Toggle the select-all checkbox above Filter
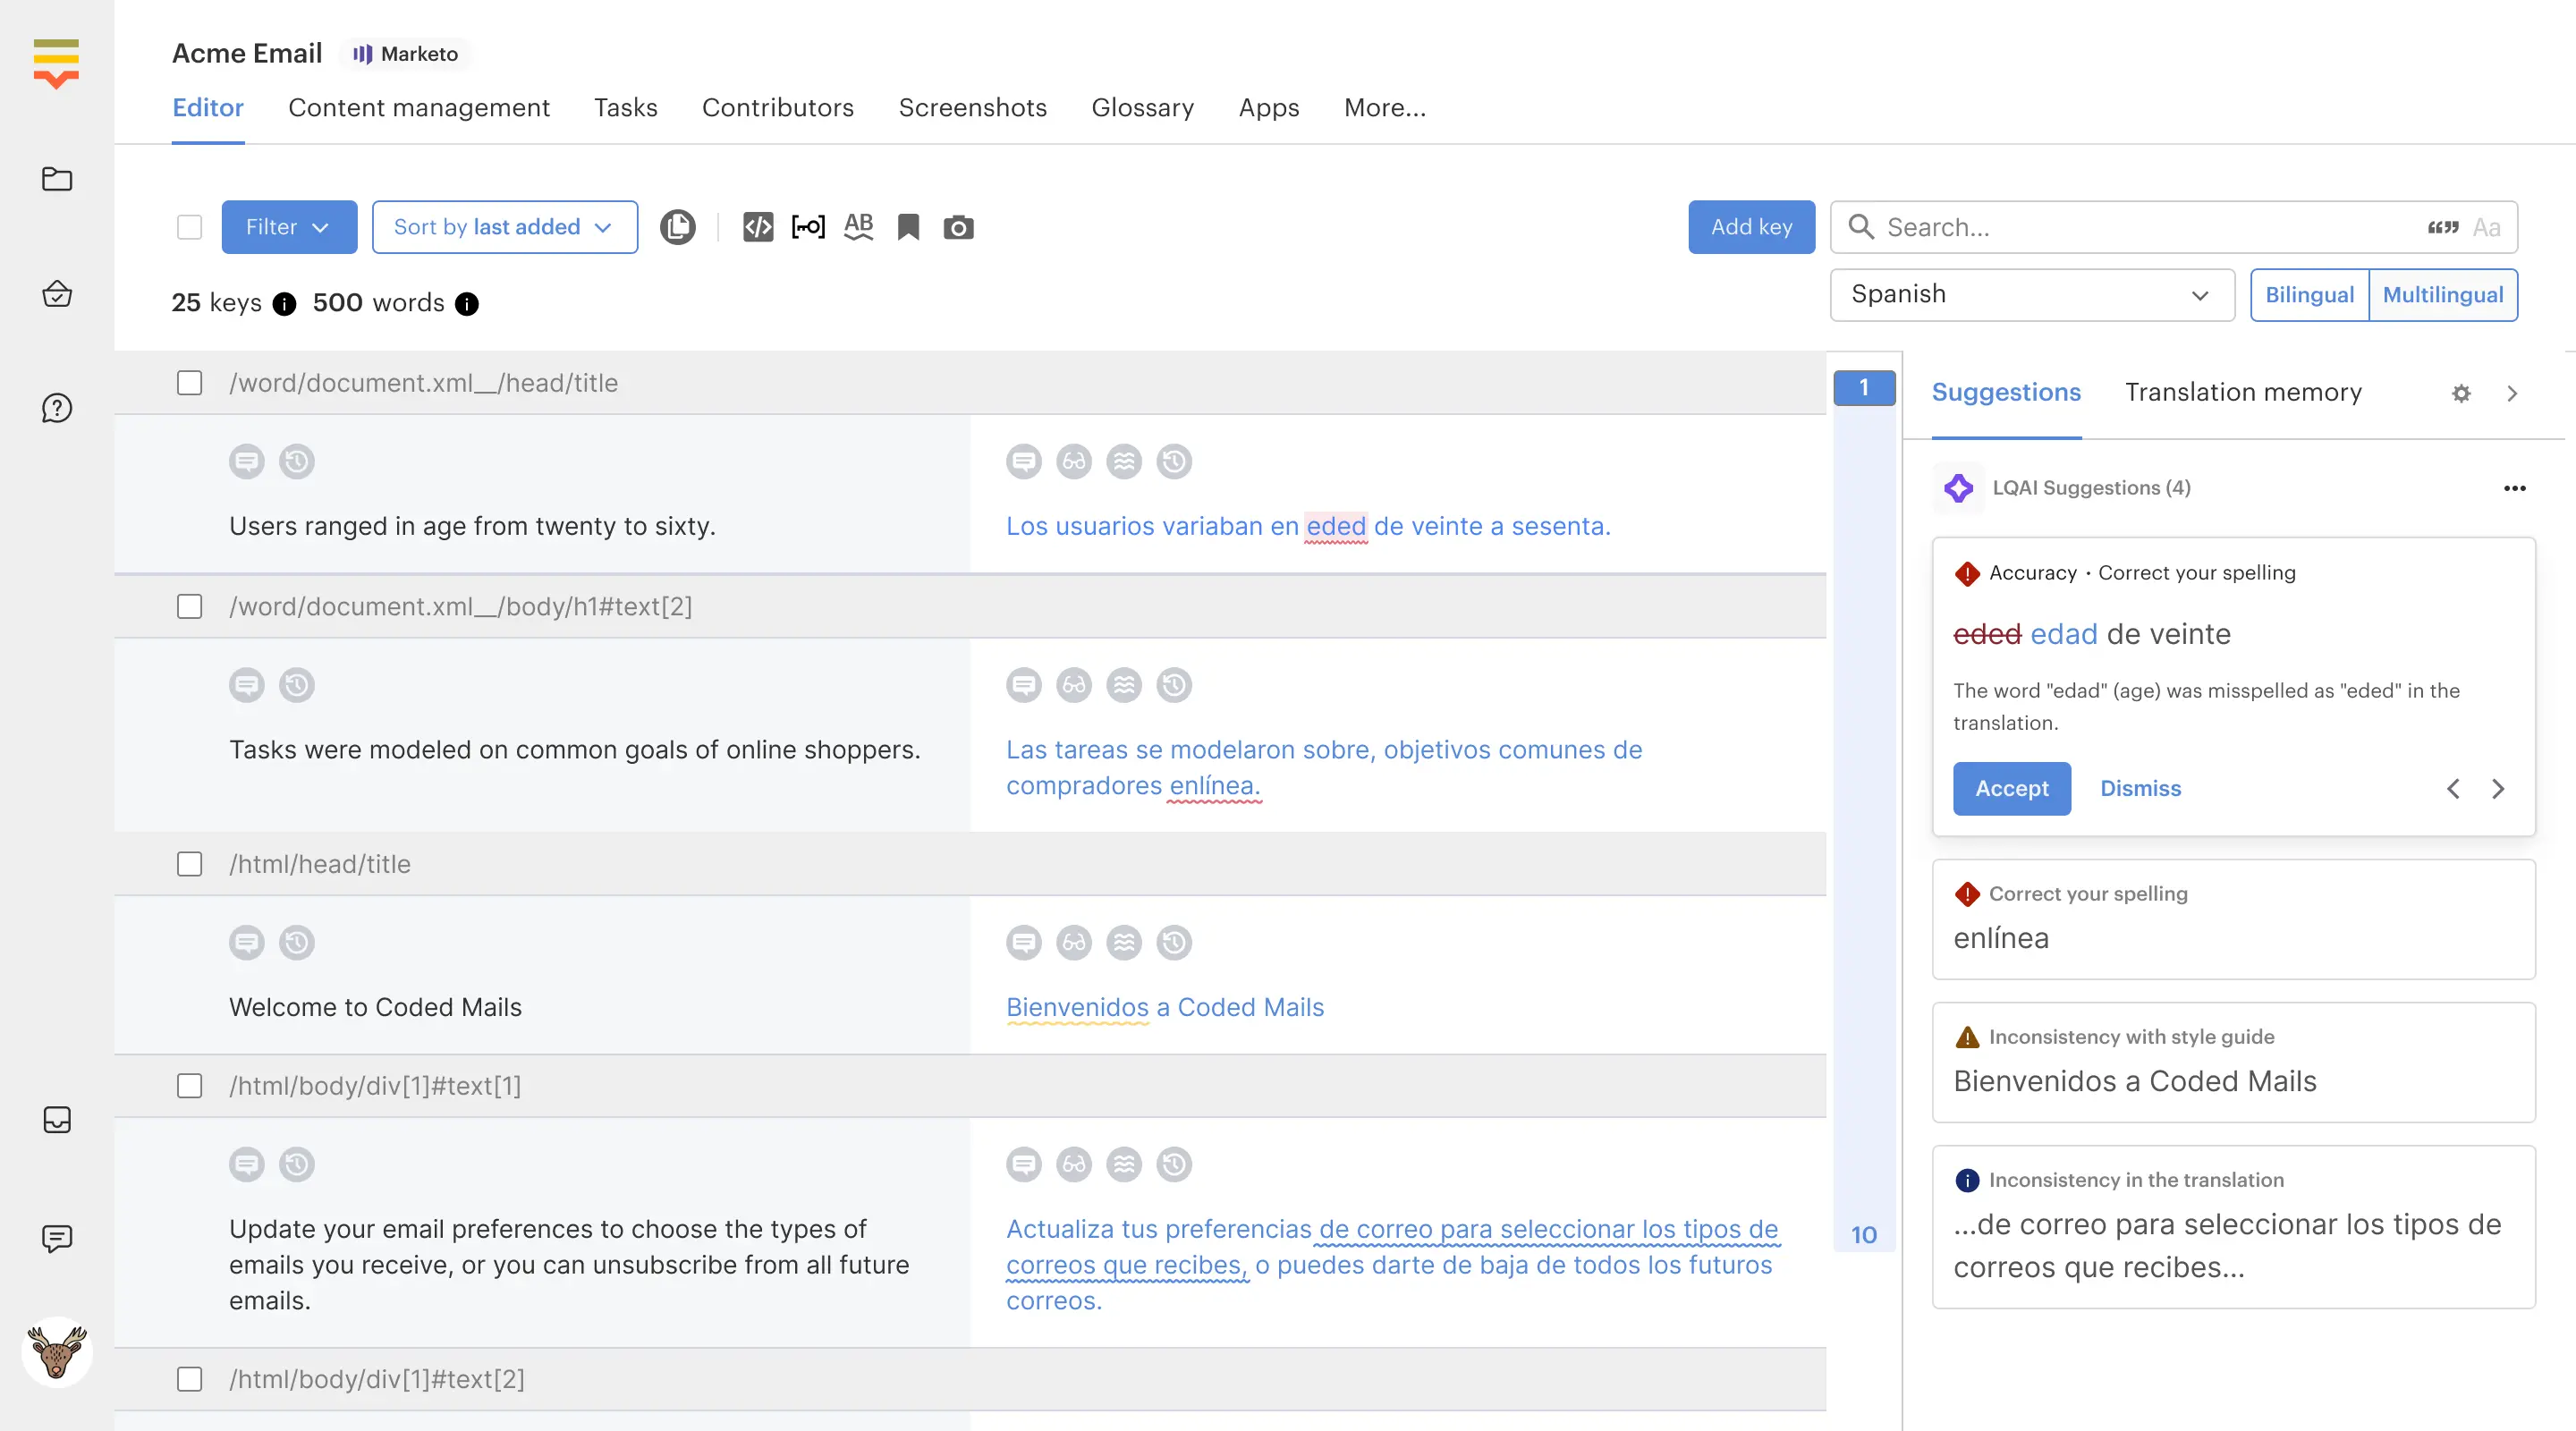 click(x=189, y=227)
